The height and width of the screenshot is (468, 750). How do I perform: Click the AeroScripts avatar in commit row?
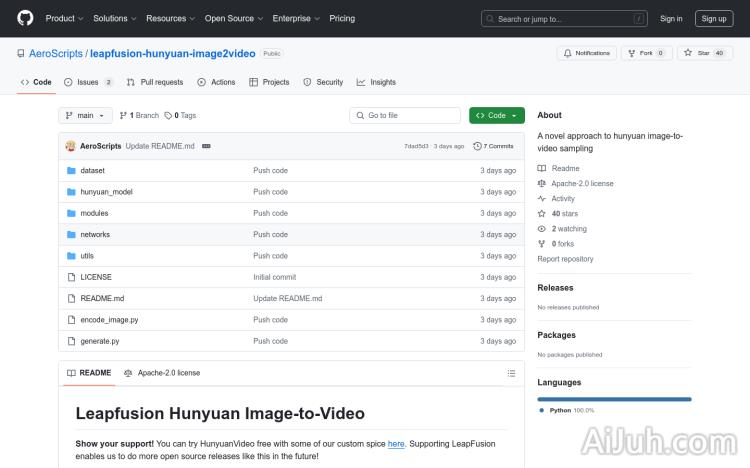click(x=70, y=146)
